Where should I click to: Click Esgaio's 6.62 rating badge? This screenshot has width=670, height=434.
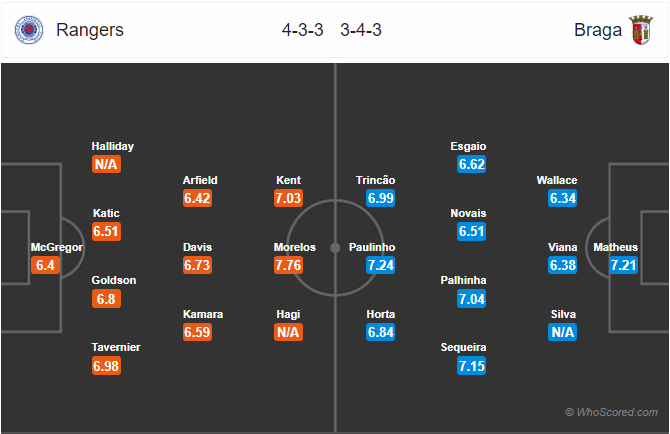tap(471, 164)
